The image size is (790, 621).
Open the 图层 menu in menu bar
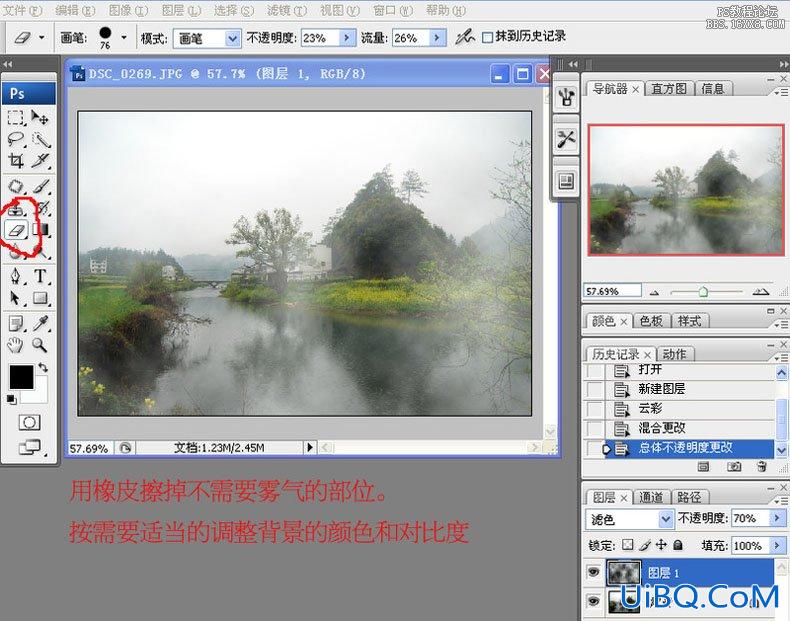pos(181,10)
